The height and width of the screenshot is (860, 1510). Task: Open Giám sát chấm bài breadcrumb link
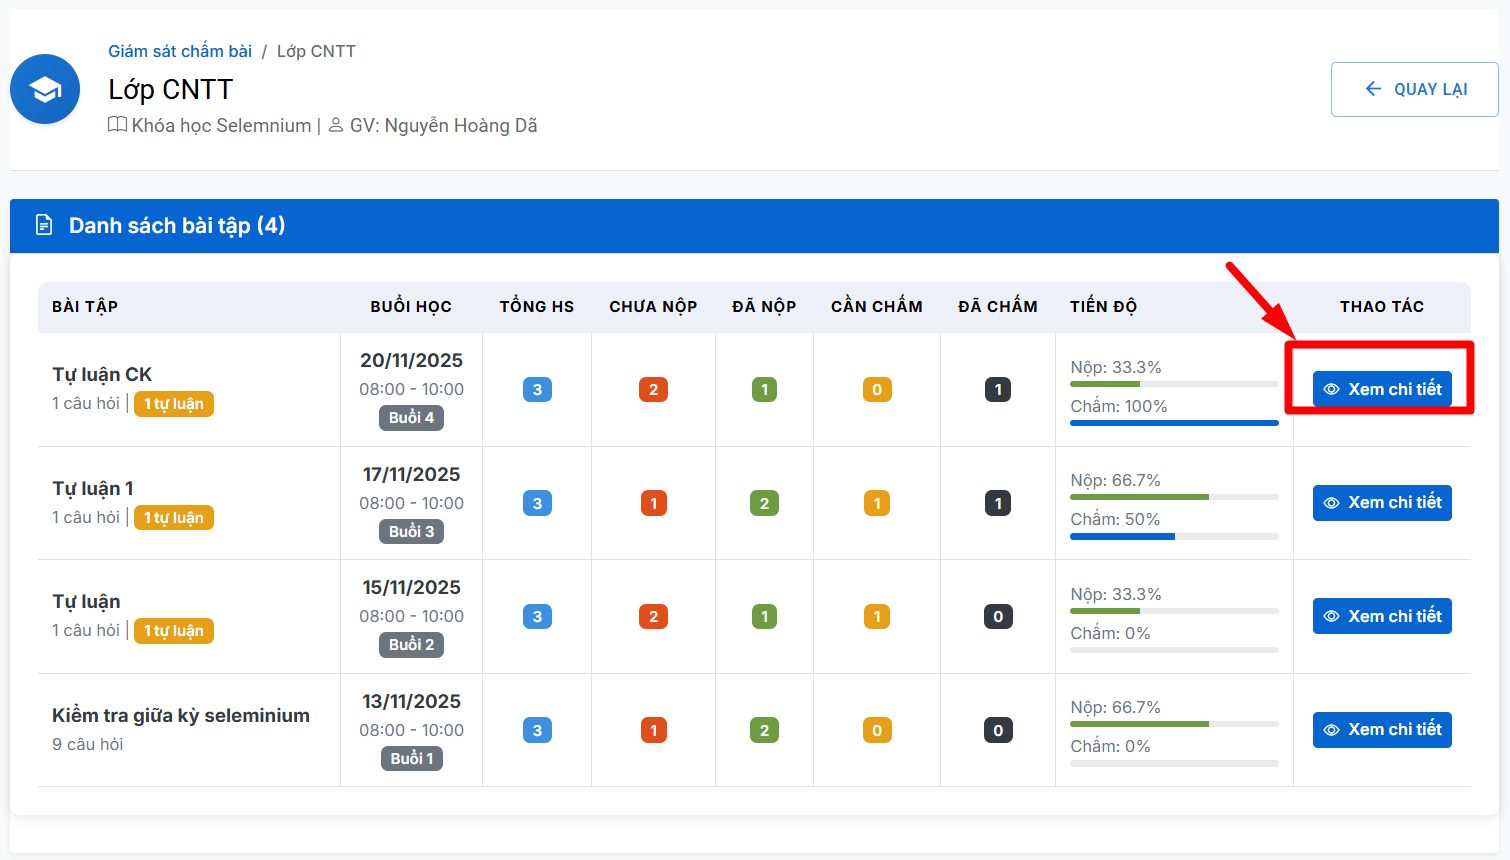[x=180, y=51]
